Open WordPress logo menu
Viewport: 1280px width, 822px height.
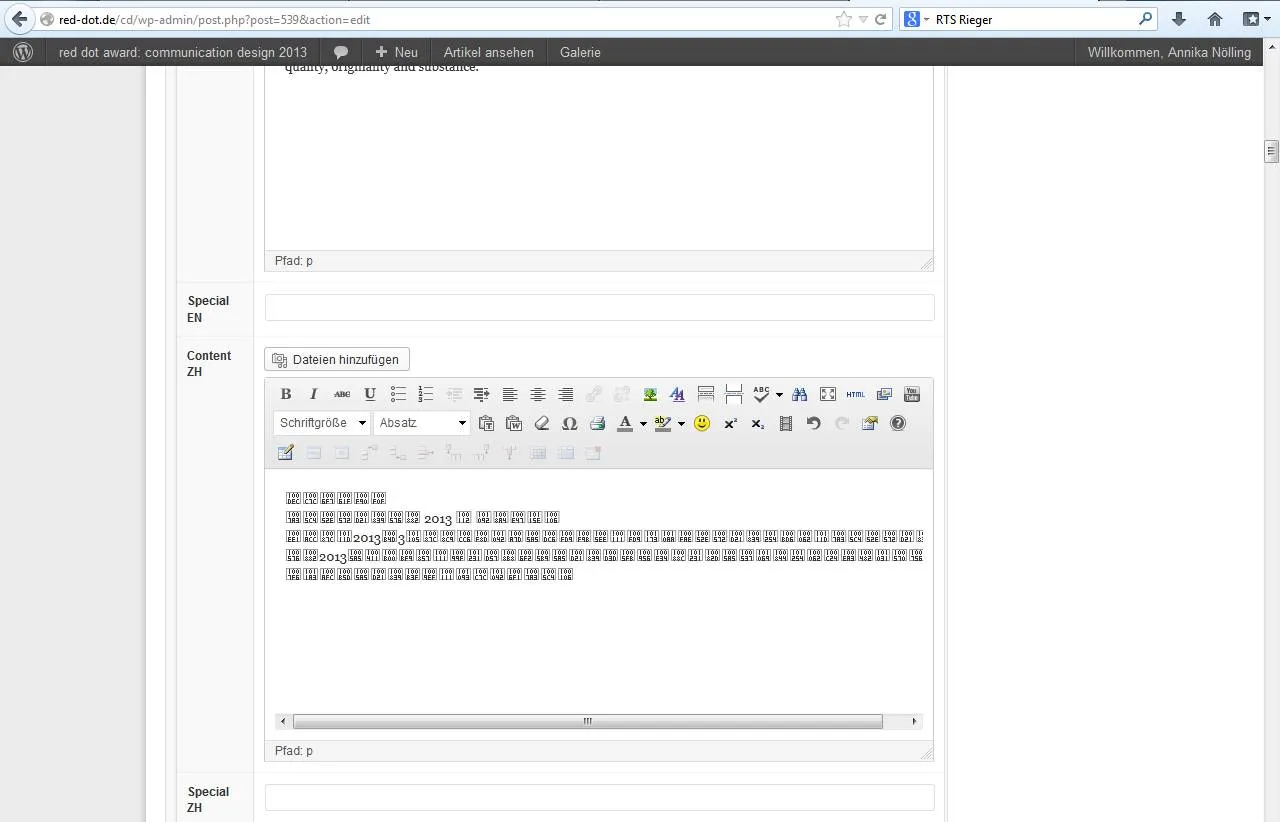(x=24, y=52)
